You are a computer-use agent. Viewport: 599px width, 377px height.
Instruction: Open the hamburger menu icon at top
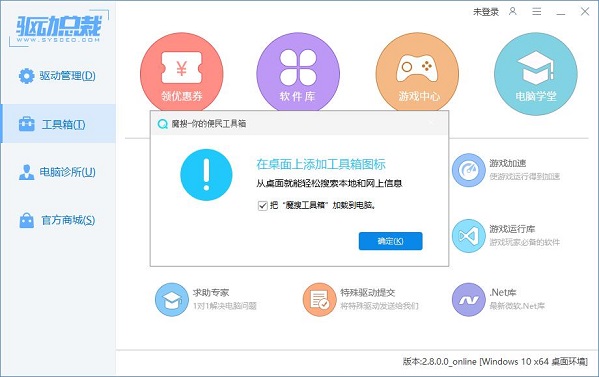(x=537, y=11)
